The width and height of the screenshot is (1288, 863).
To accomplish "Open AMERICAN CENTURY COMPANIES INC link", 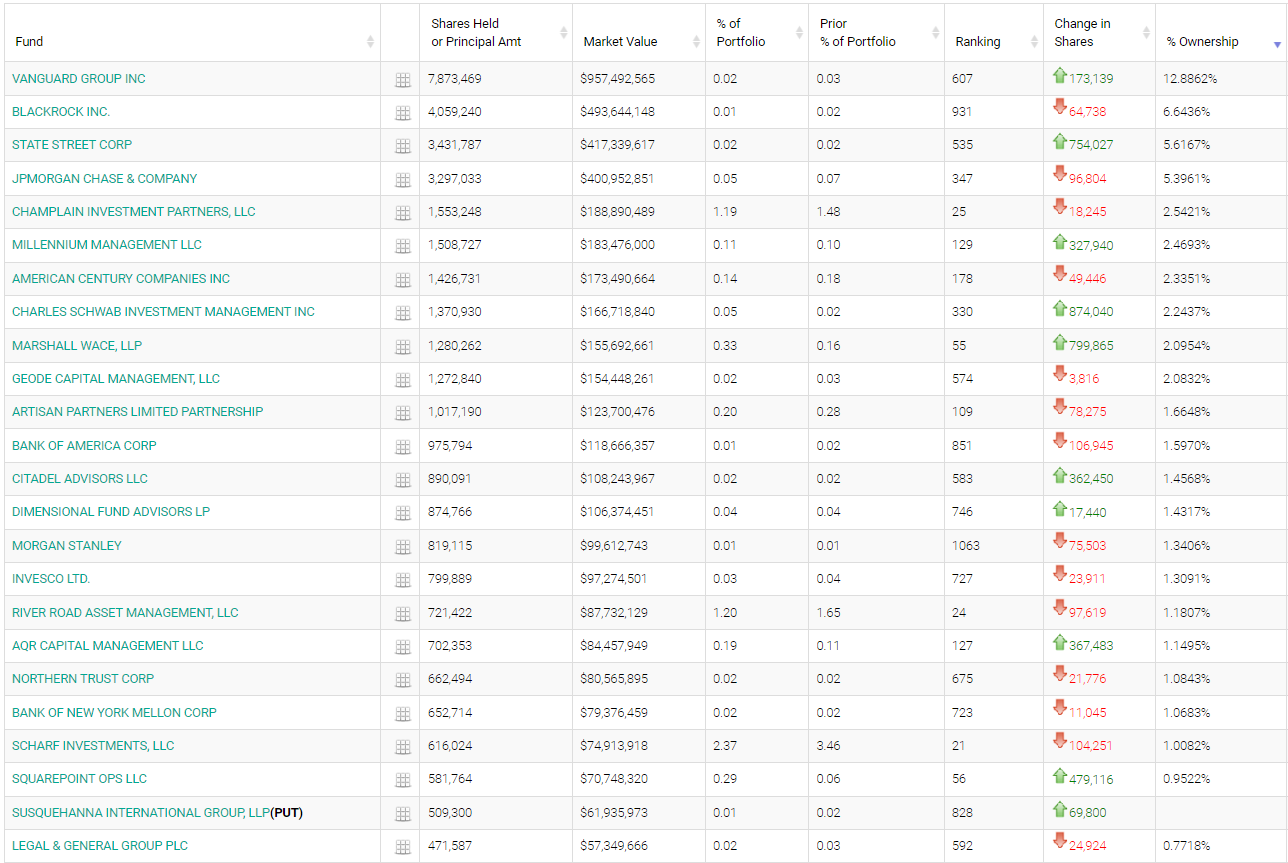I will [121, 279].
